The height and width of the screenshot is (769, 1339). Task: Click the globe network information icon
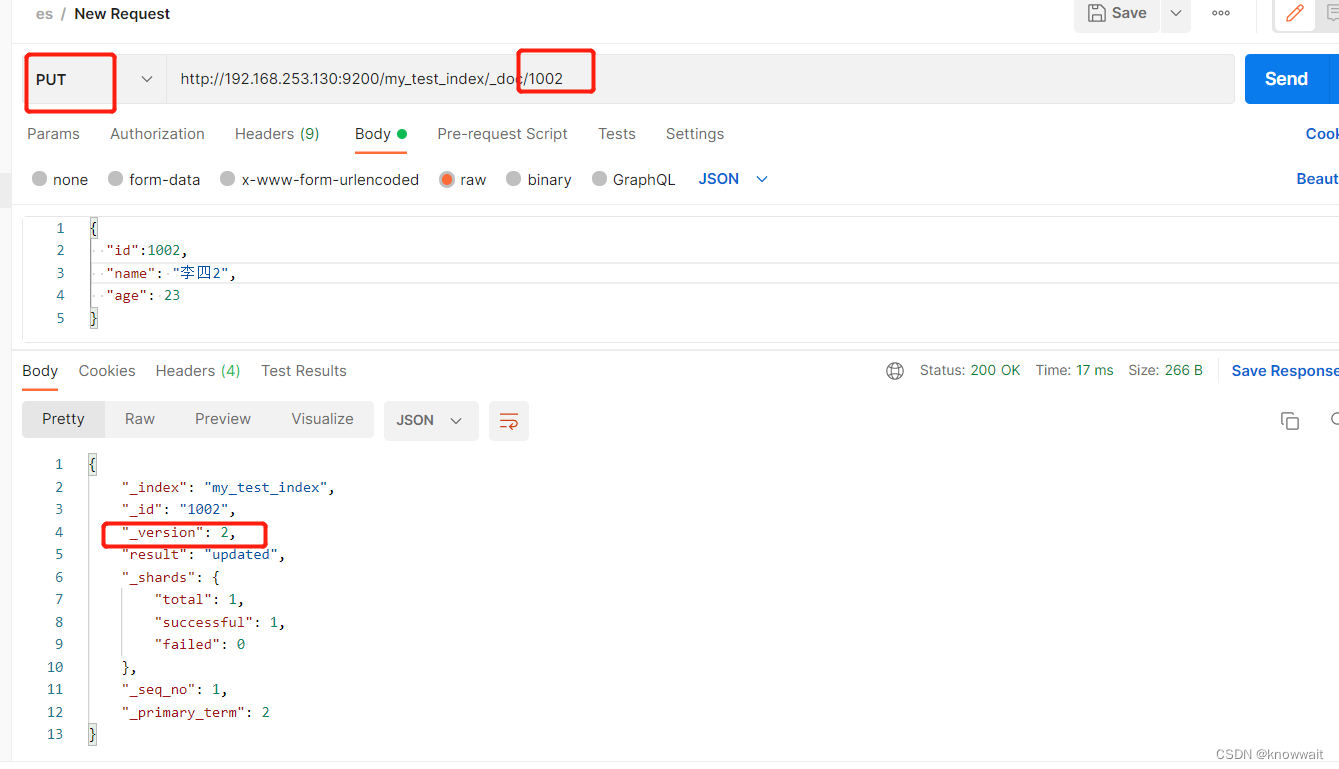(895, 371)
